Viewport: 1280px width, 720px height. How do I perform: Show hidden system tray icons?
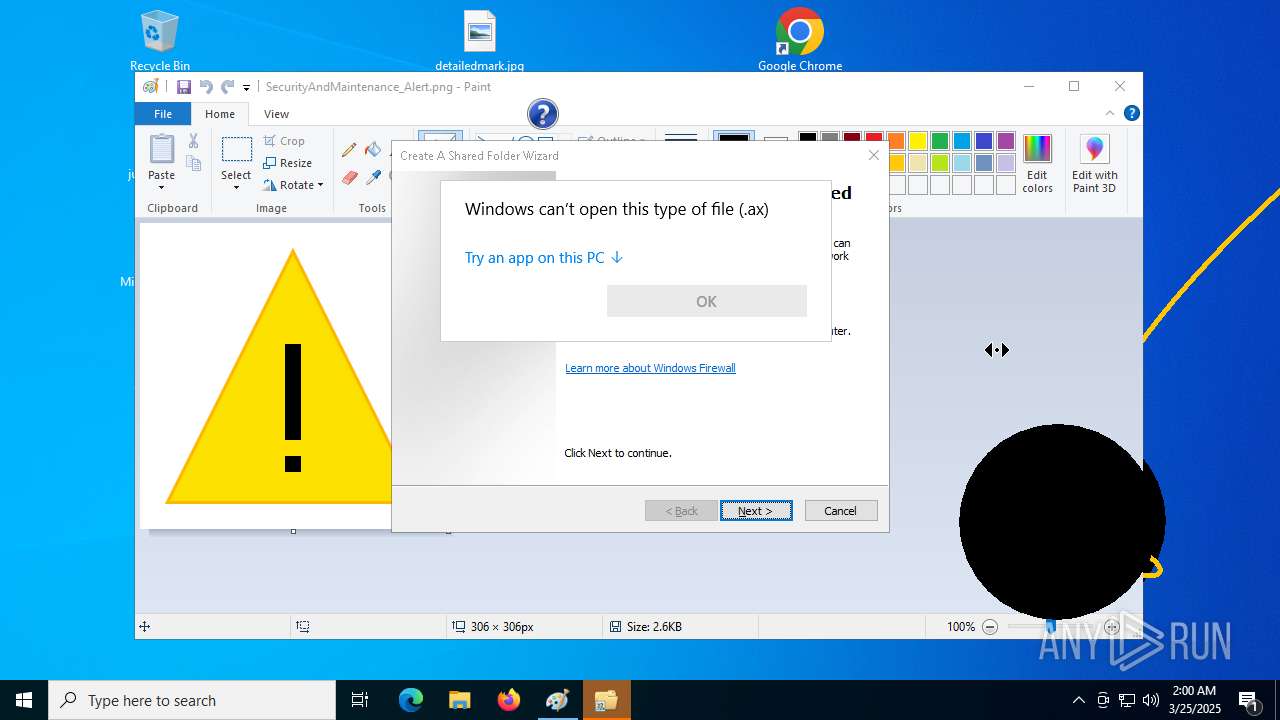[x=1078, y=700]
